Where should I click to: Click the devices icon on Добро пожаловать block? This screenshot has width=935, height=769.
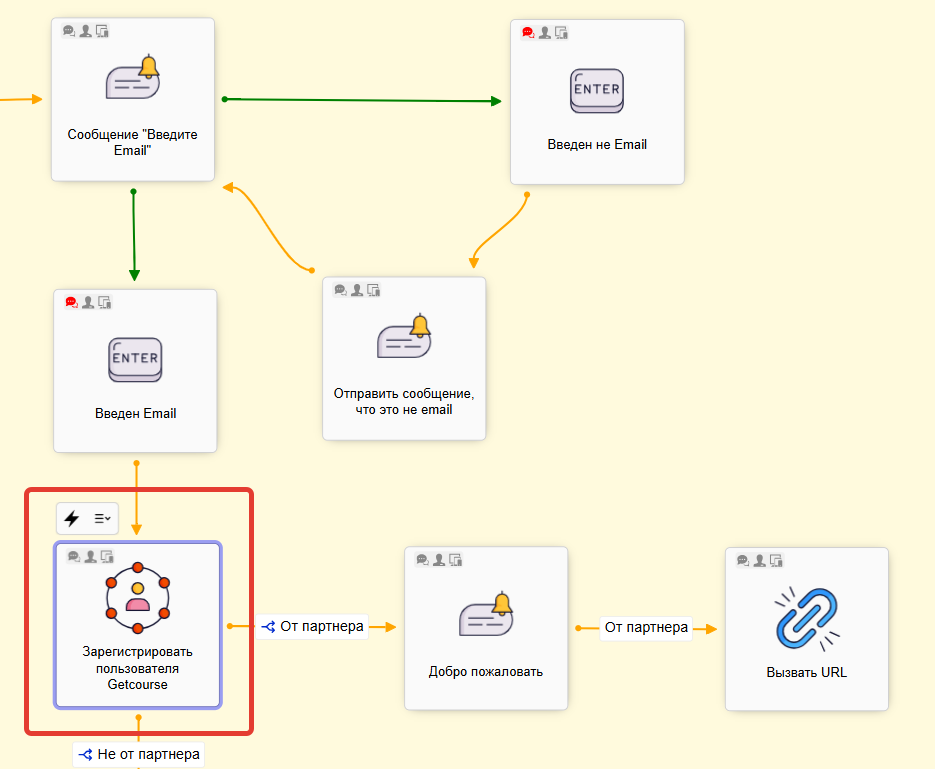pyautogui.click(x=455, y=559)
